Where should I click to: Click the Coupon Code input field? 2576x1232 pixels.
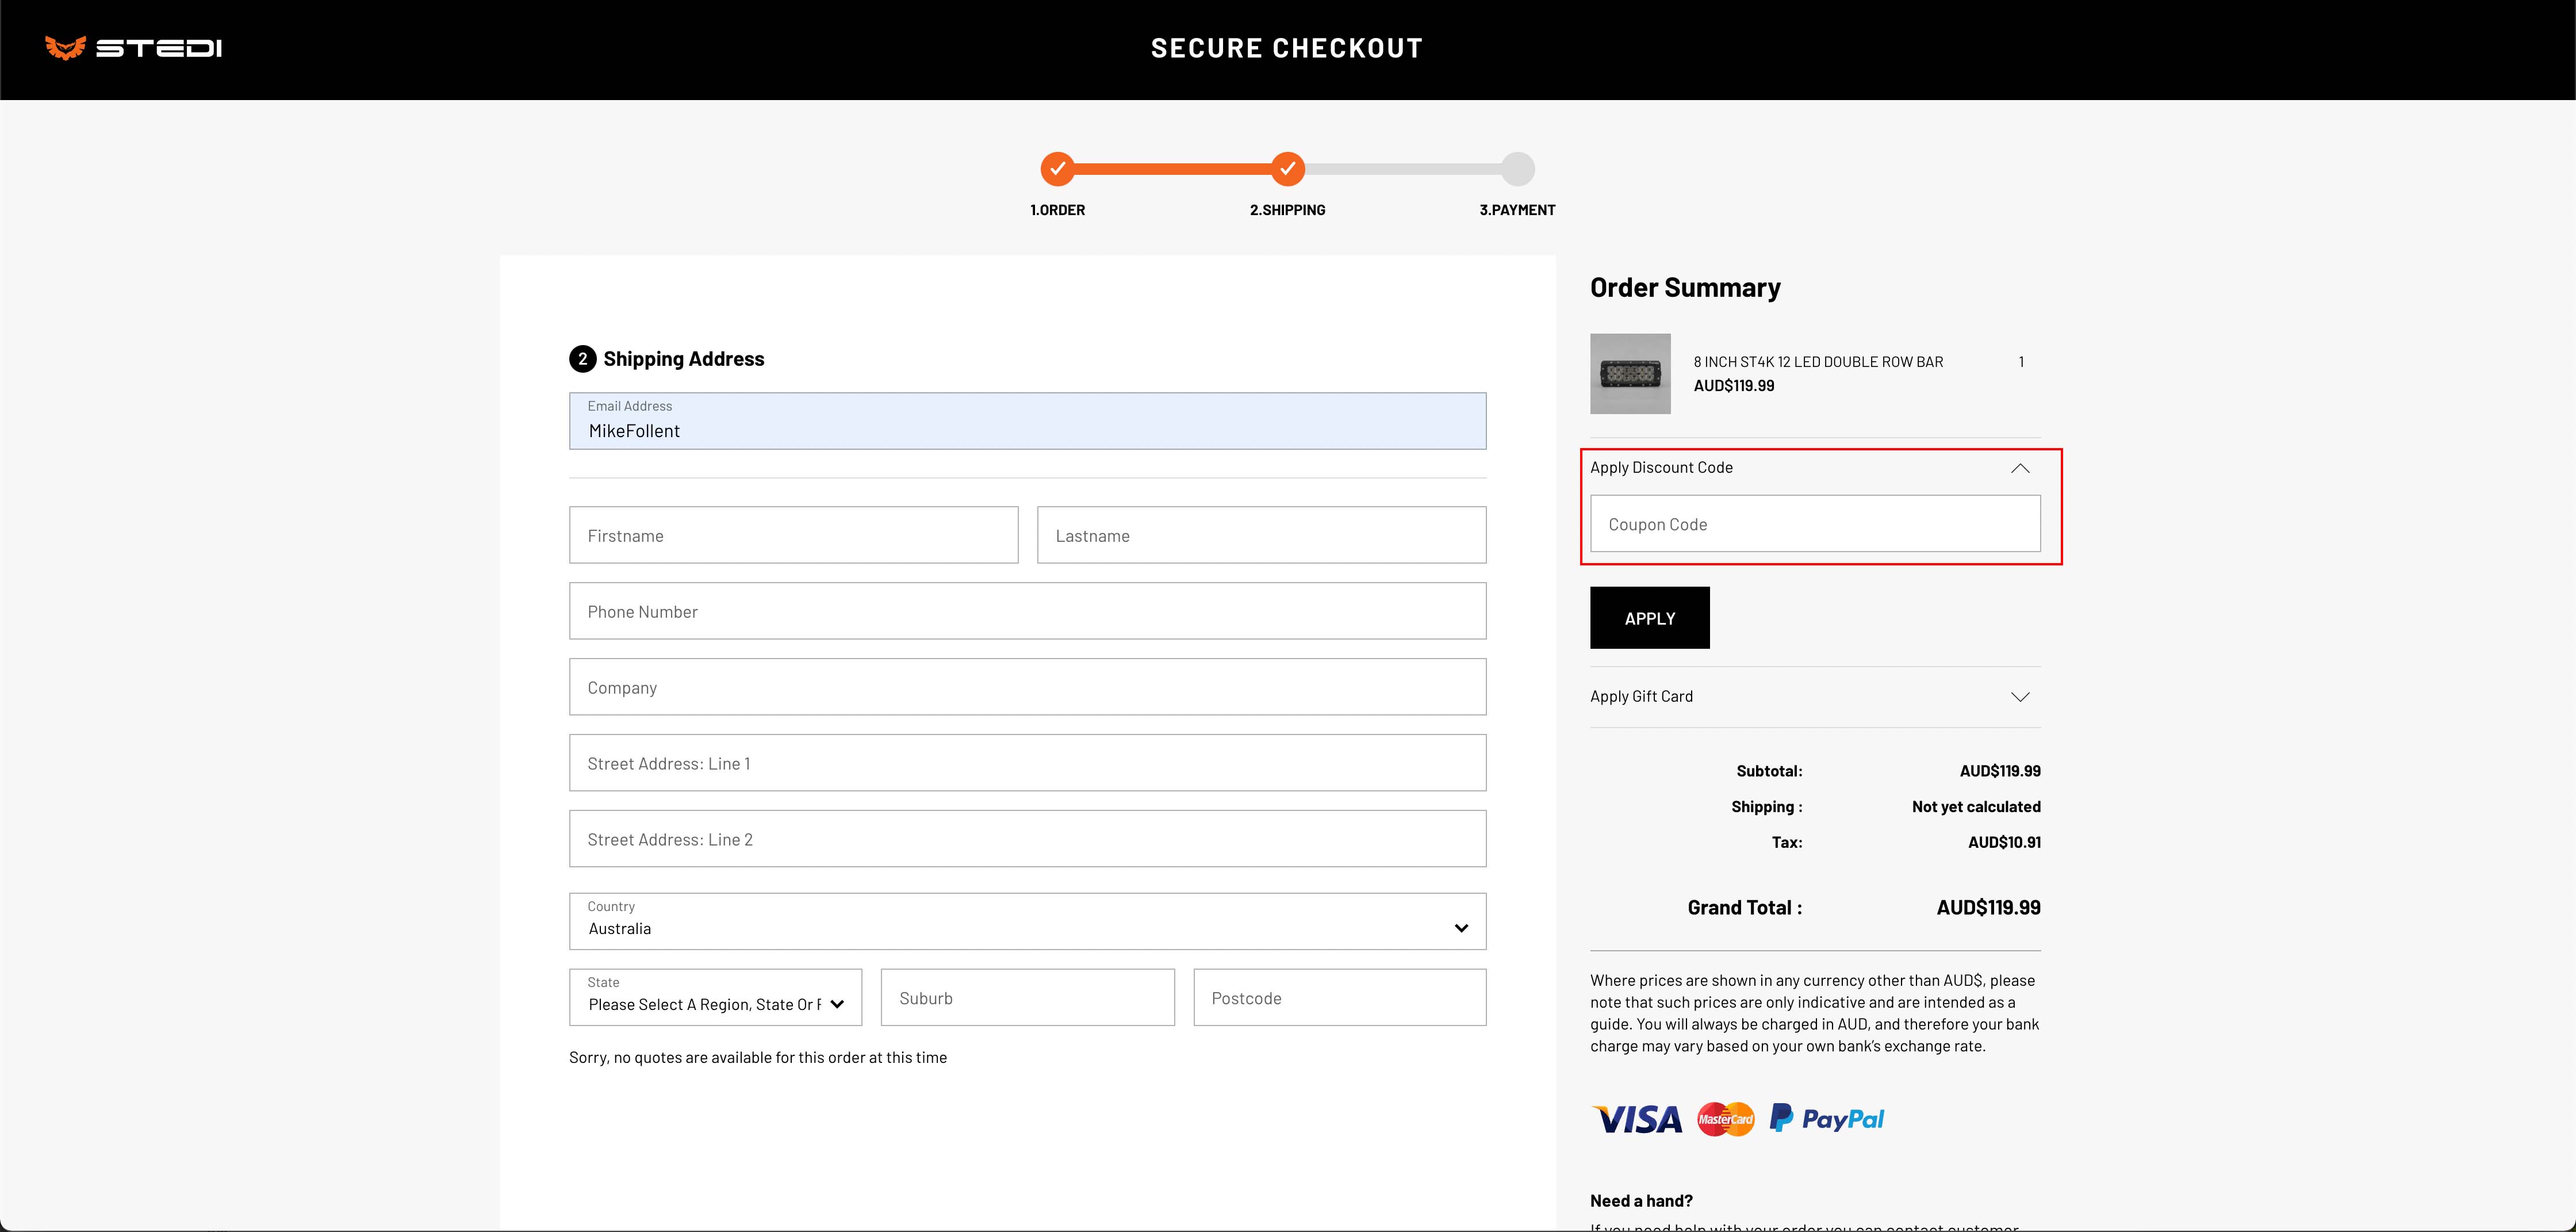coord(1814,524)
